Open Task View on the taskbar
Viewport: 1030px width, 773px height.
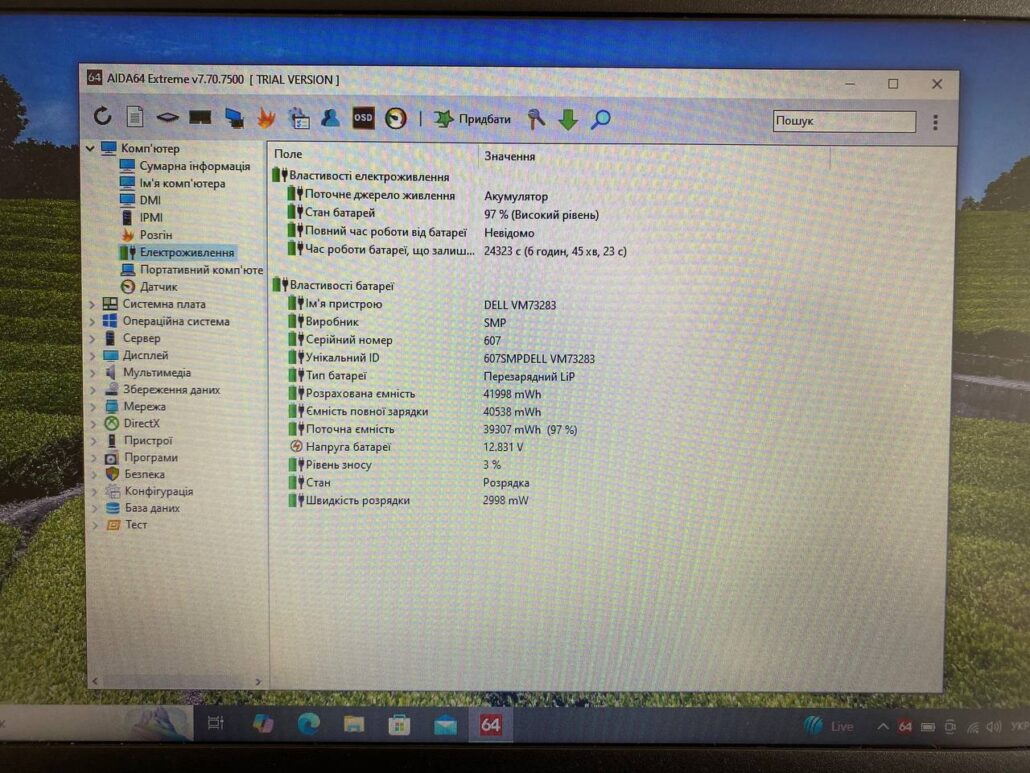click(x=215, y=723)
